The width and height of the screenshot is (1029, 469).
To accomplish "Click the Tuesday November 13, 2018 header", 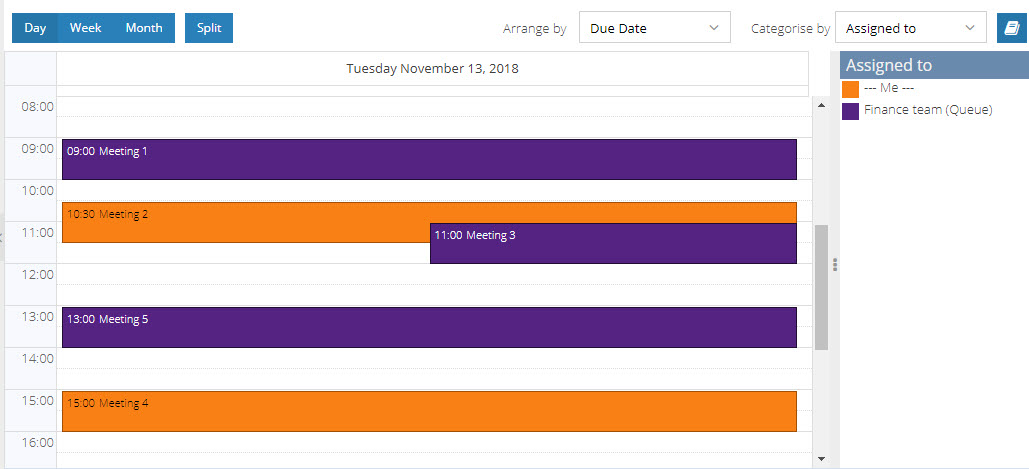I will (x=432, y=69).
